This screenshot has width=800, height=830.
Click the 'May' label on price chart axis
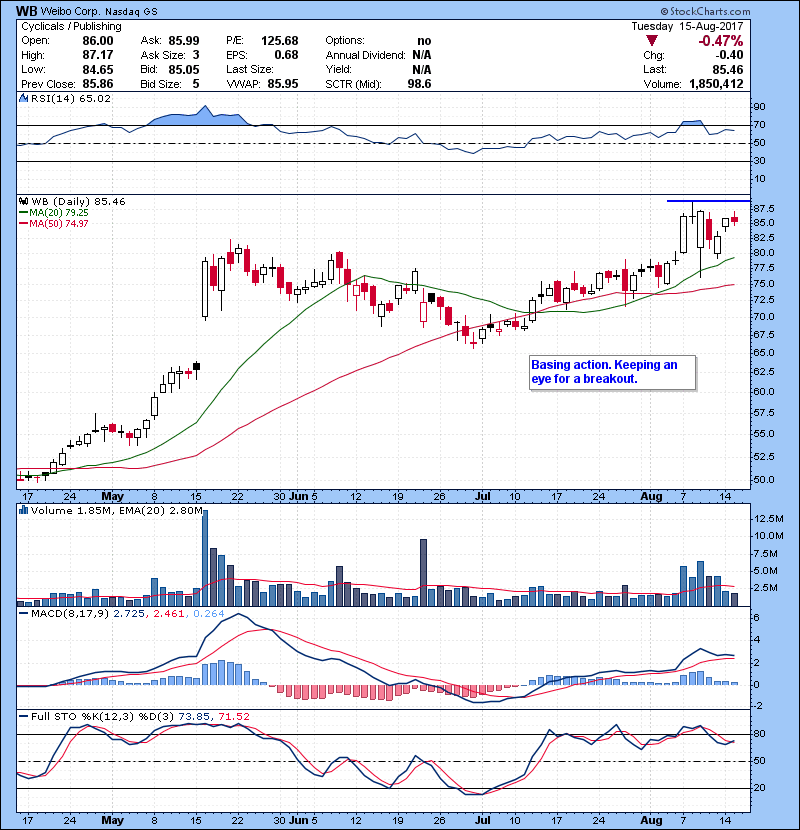[112, 497]
